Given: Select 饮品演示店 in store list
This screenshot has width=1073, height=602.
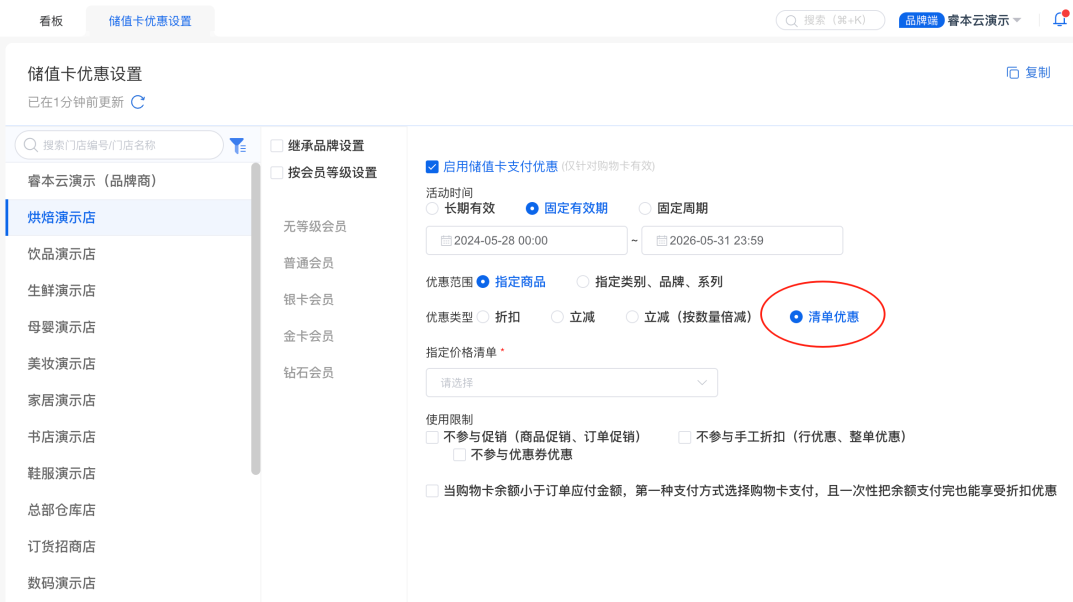Looking at the screenshot, I should [62, 254].
